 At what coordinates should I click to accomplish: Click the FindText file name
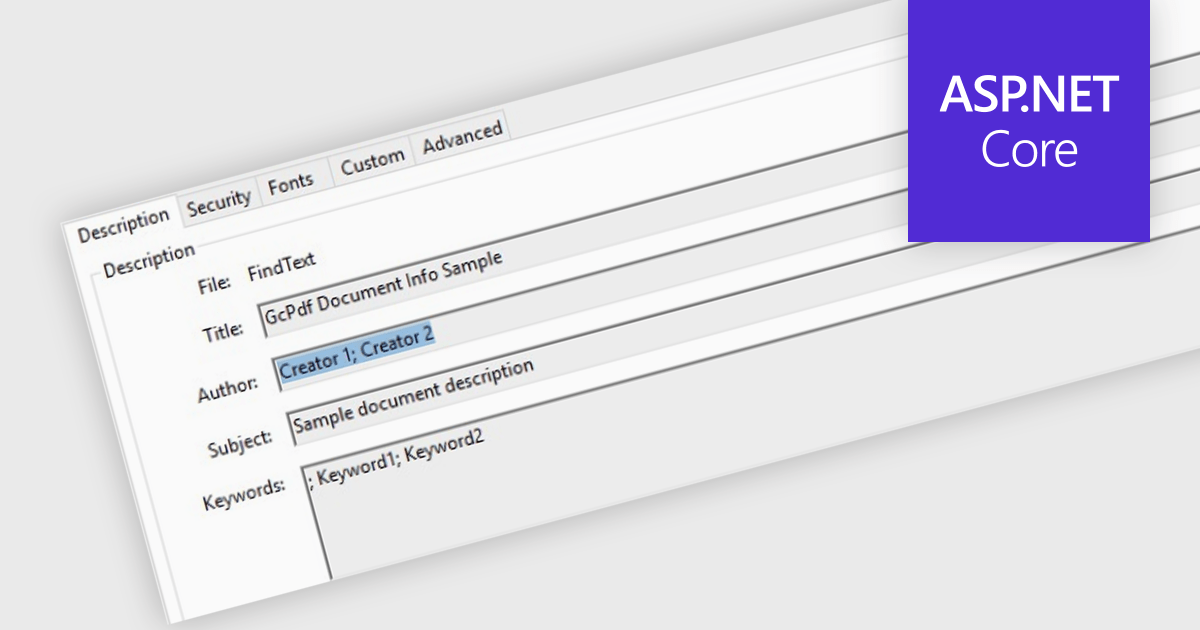[284, 265]
